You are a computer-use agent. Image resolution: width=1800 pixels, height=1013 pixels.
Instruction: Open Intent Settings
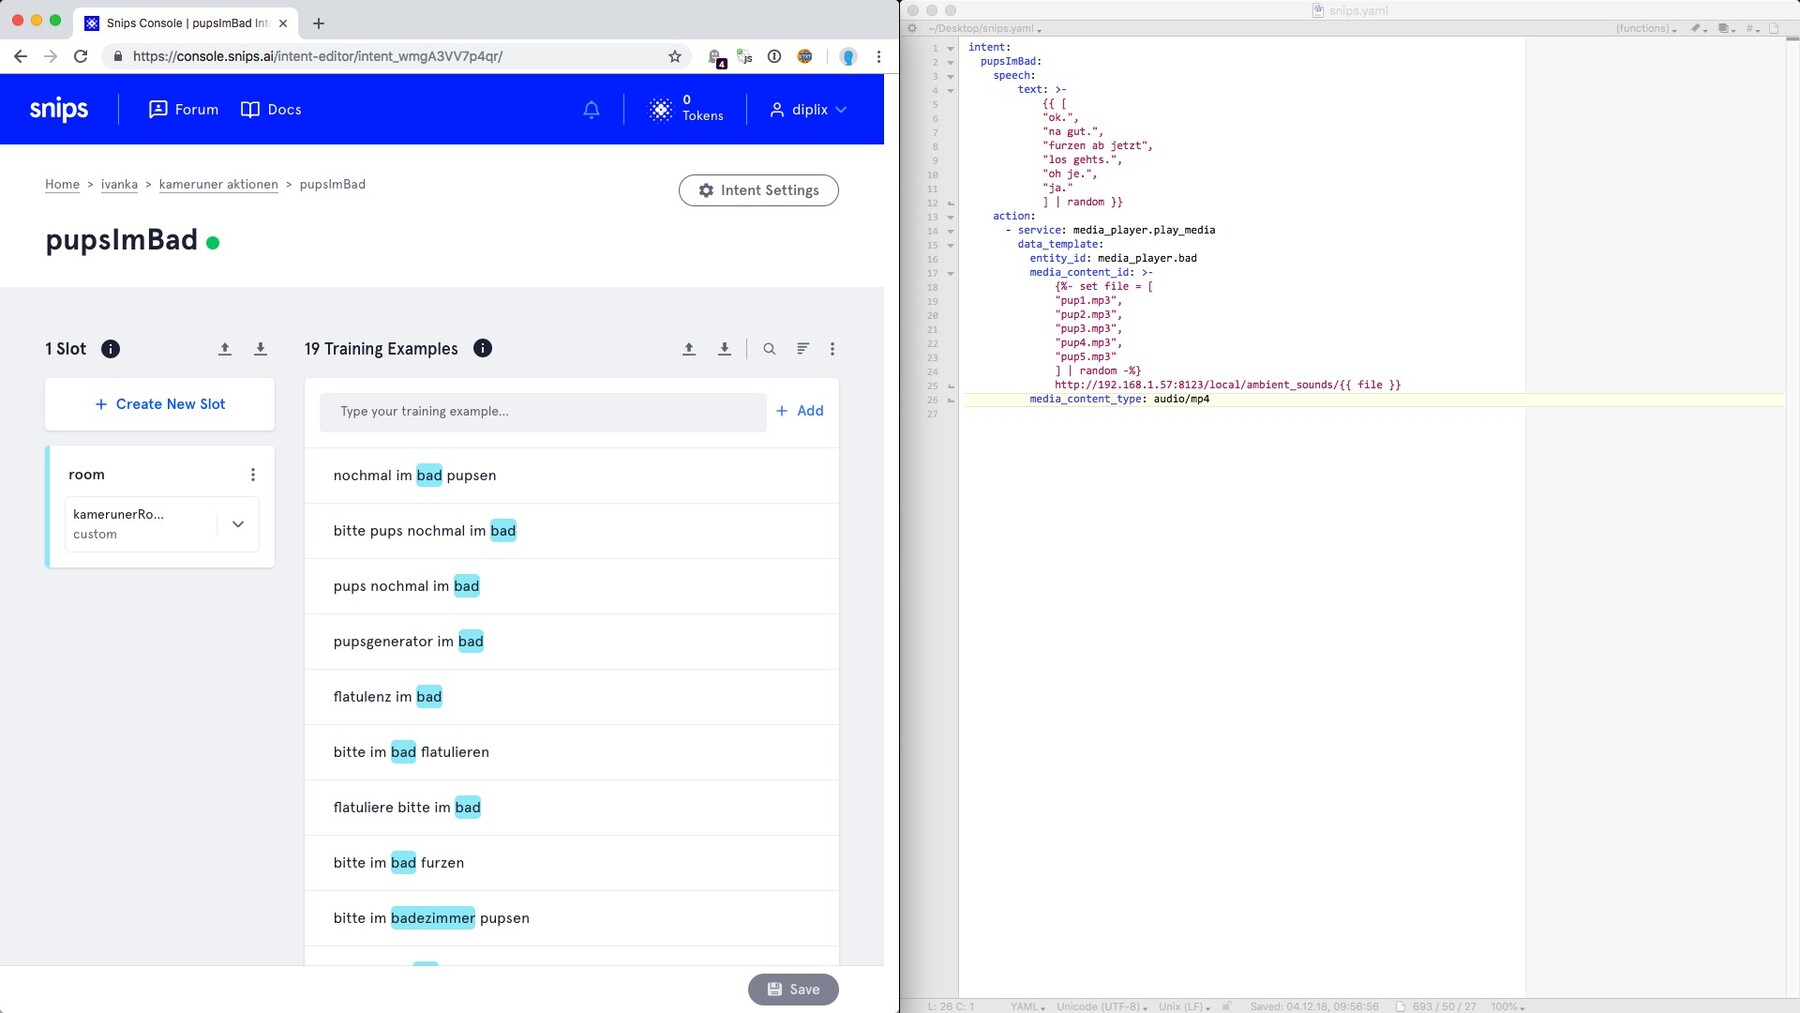point(759,190)
